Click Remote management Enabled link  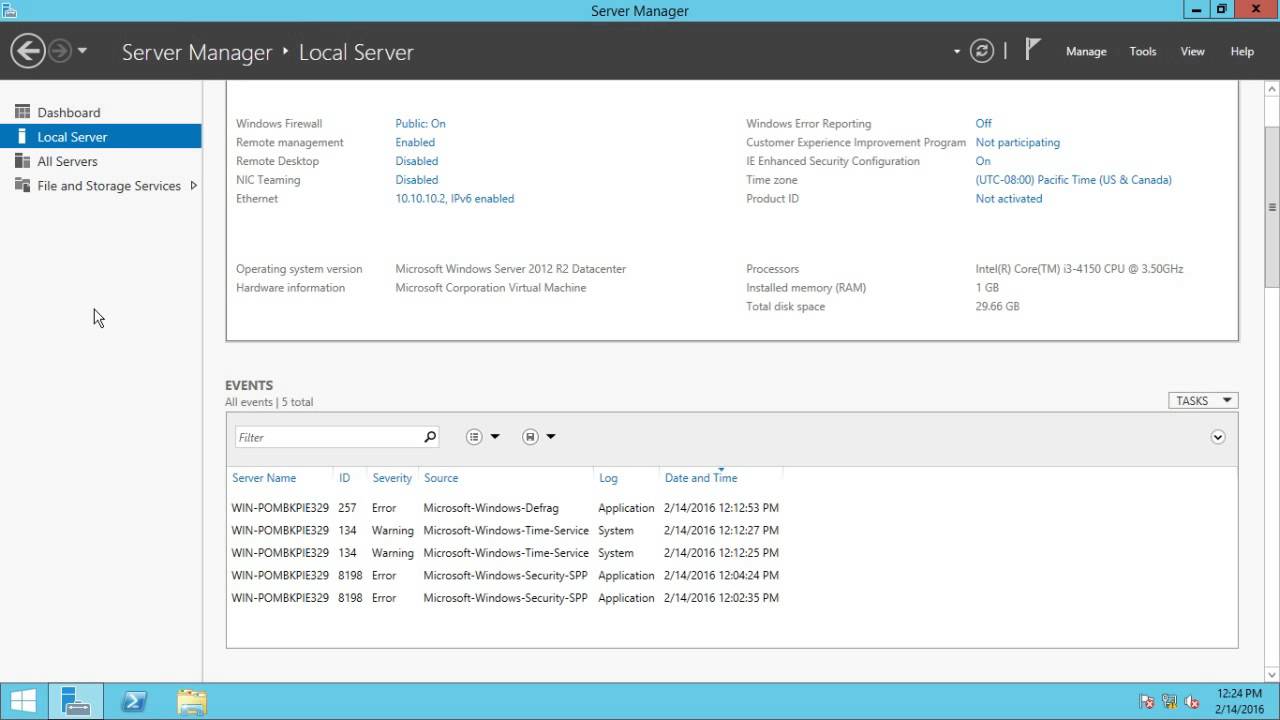pyautogui.click(x=415, y=142)
